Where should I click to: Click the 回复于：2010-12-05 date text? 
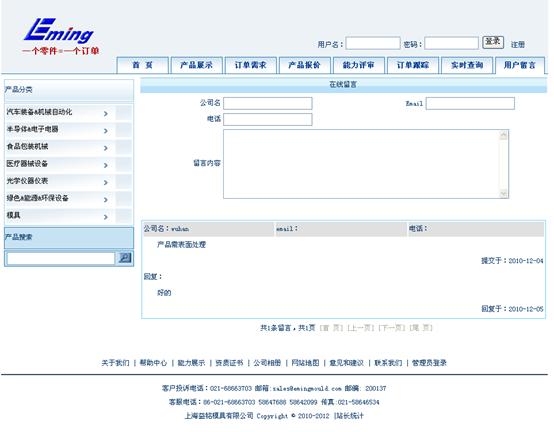[512, 309]
